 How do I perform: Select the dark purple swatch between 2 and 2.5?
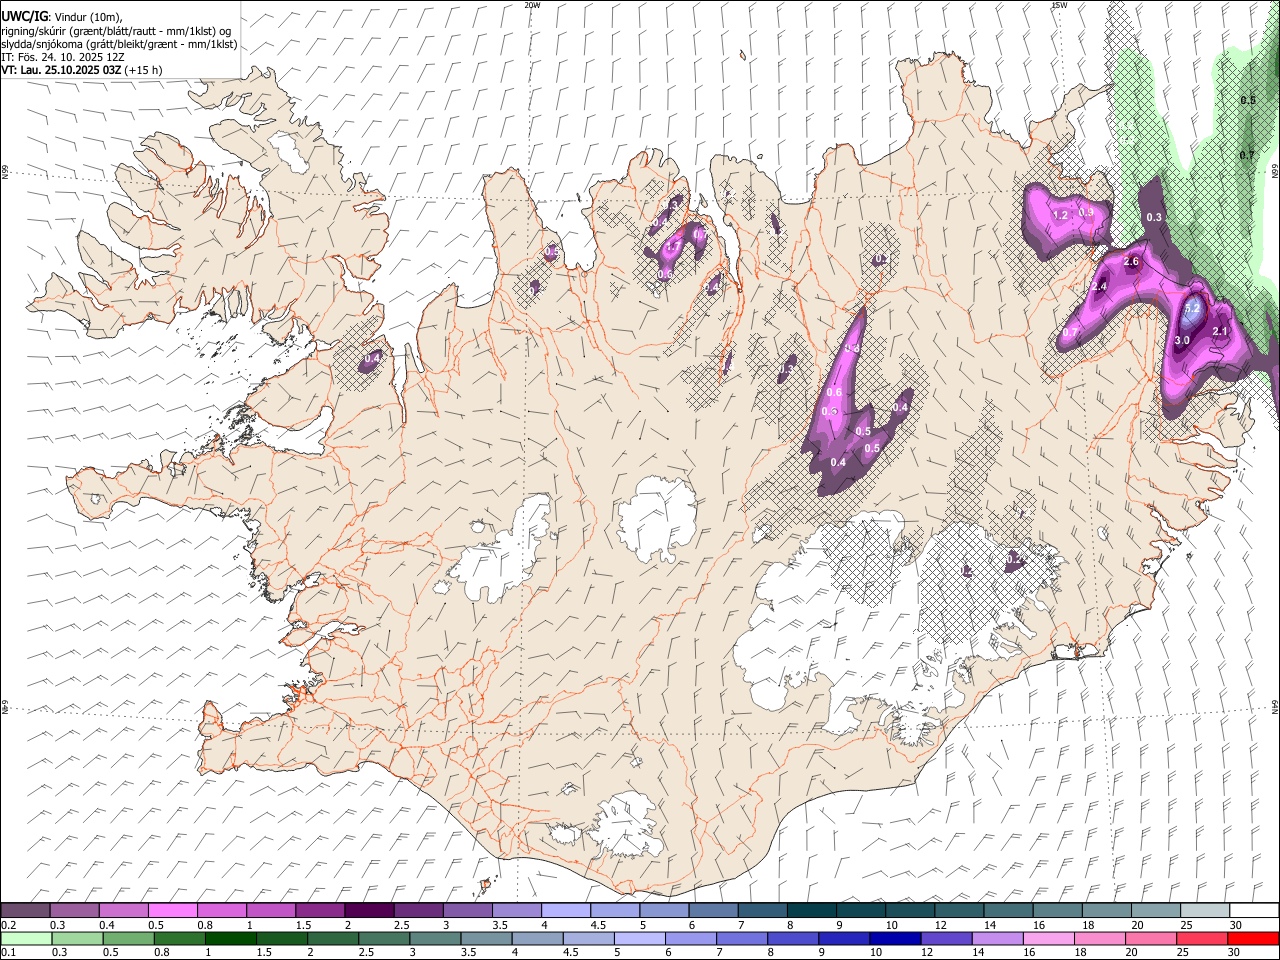pyautogui.click(x=369, y=910)
